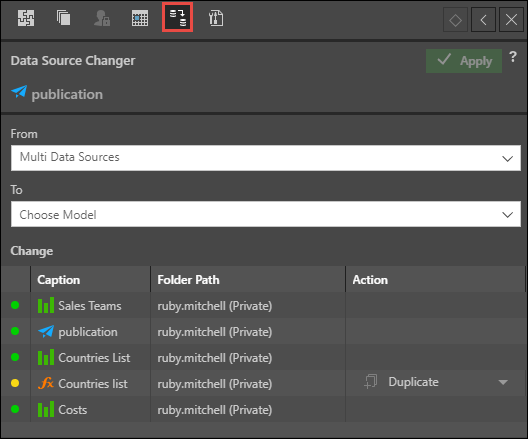Viewport: 528px width, 439px height.
Task: Open the puzzle-piece content panel icon
Action: pos(26,18)
